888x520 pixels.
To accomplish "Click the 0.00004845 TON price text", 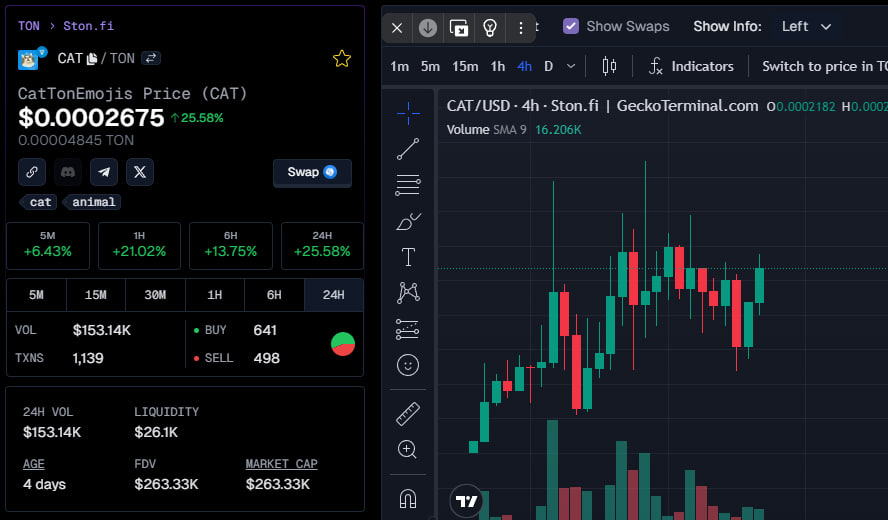I will click(x=76, y=140).
